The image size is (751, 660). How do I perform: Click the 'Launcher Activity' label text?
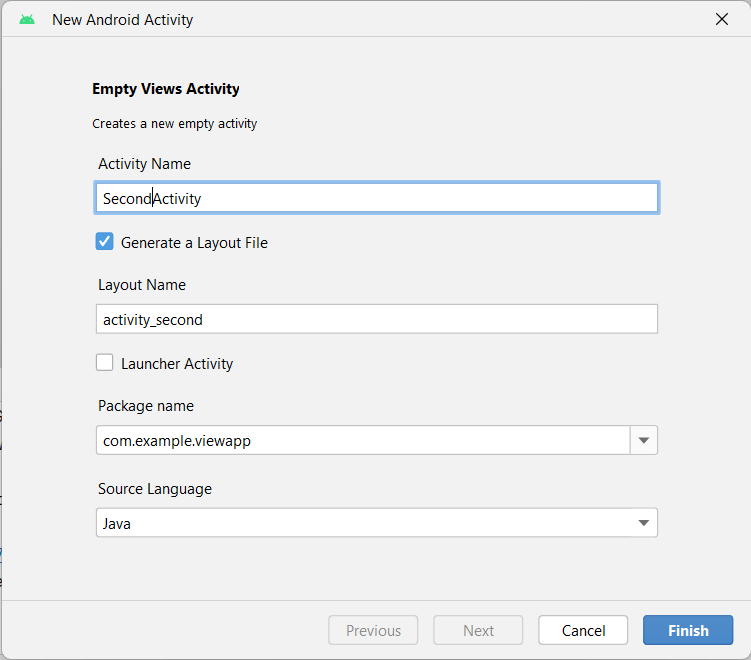pyautogui.click(x=177, y=364)
